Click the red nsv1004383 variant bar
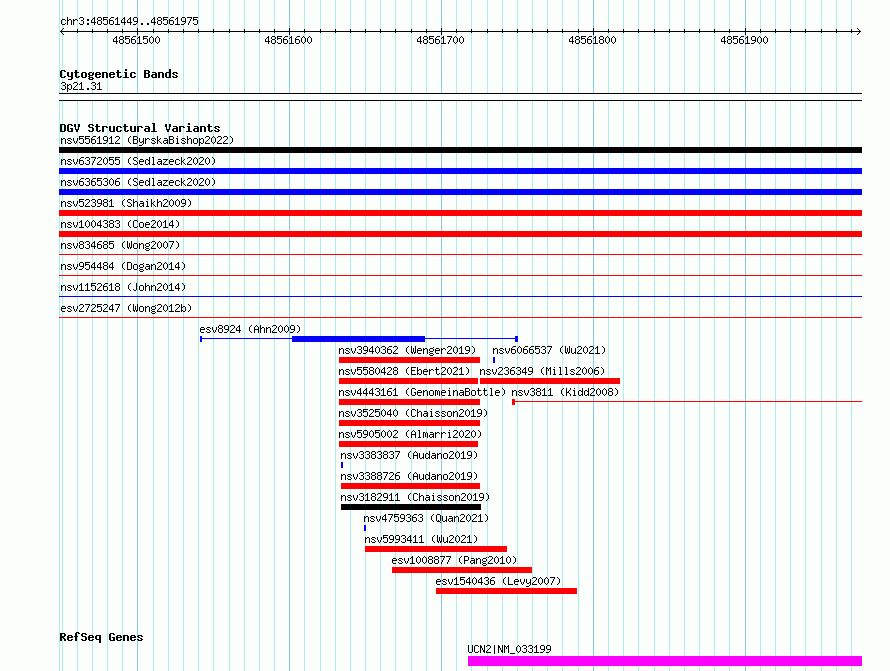Viewport: 890px width, 671px height. coord(460,234)
